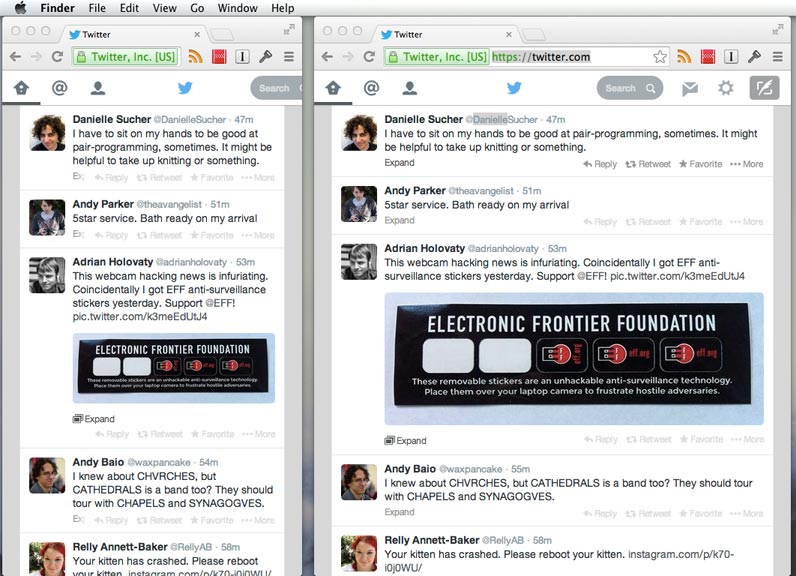The image size is (796, 576).
Task: Favorite Andy Parker tweet in right window
Action: coord(701,222)
